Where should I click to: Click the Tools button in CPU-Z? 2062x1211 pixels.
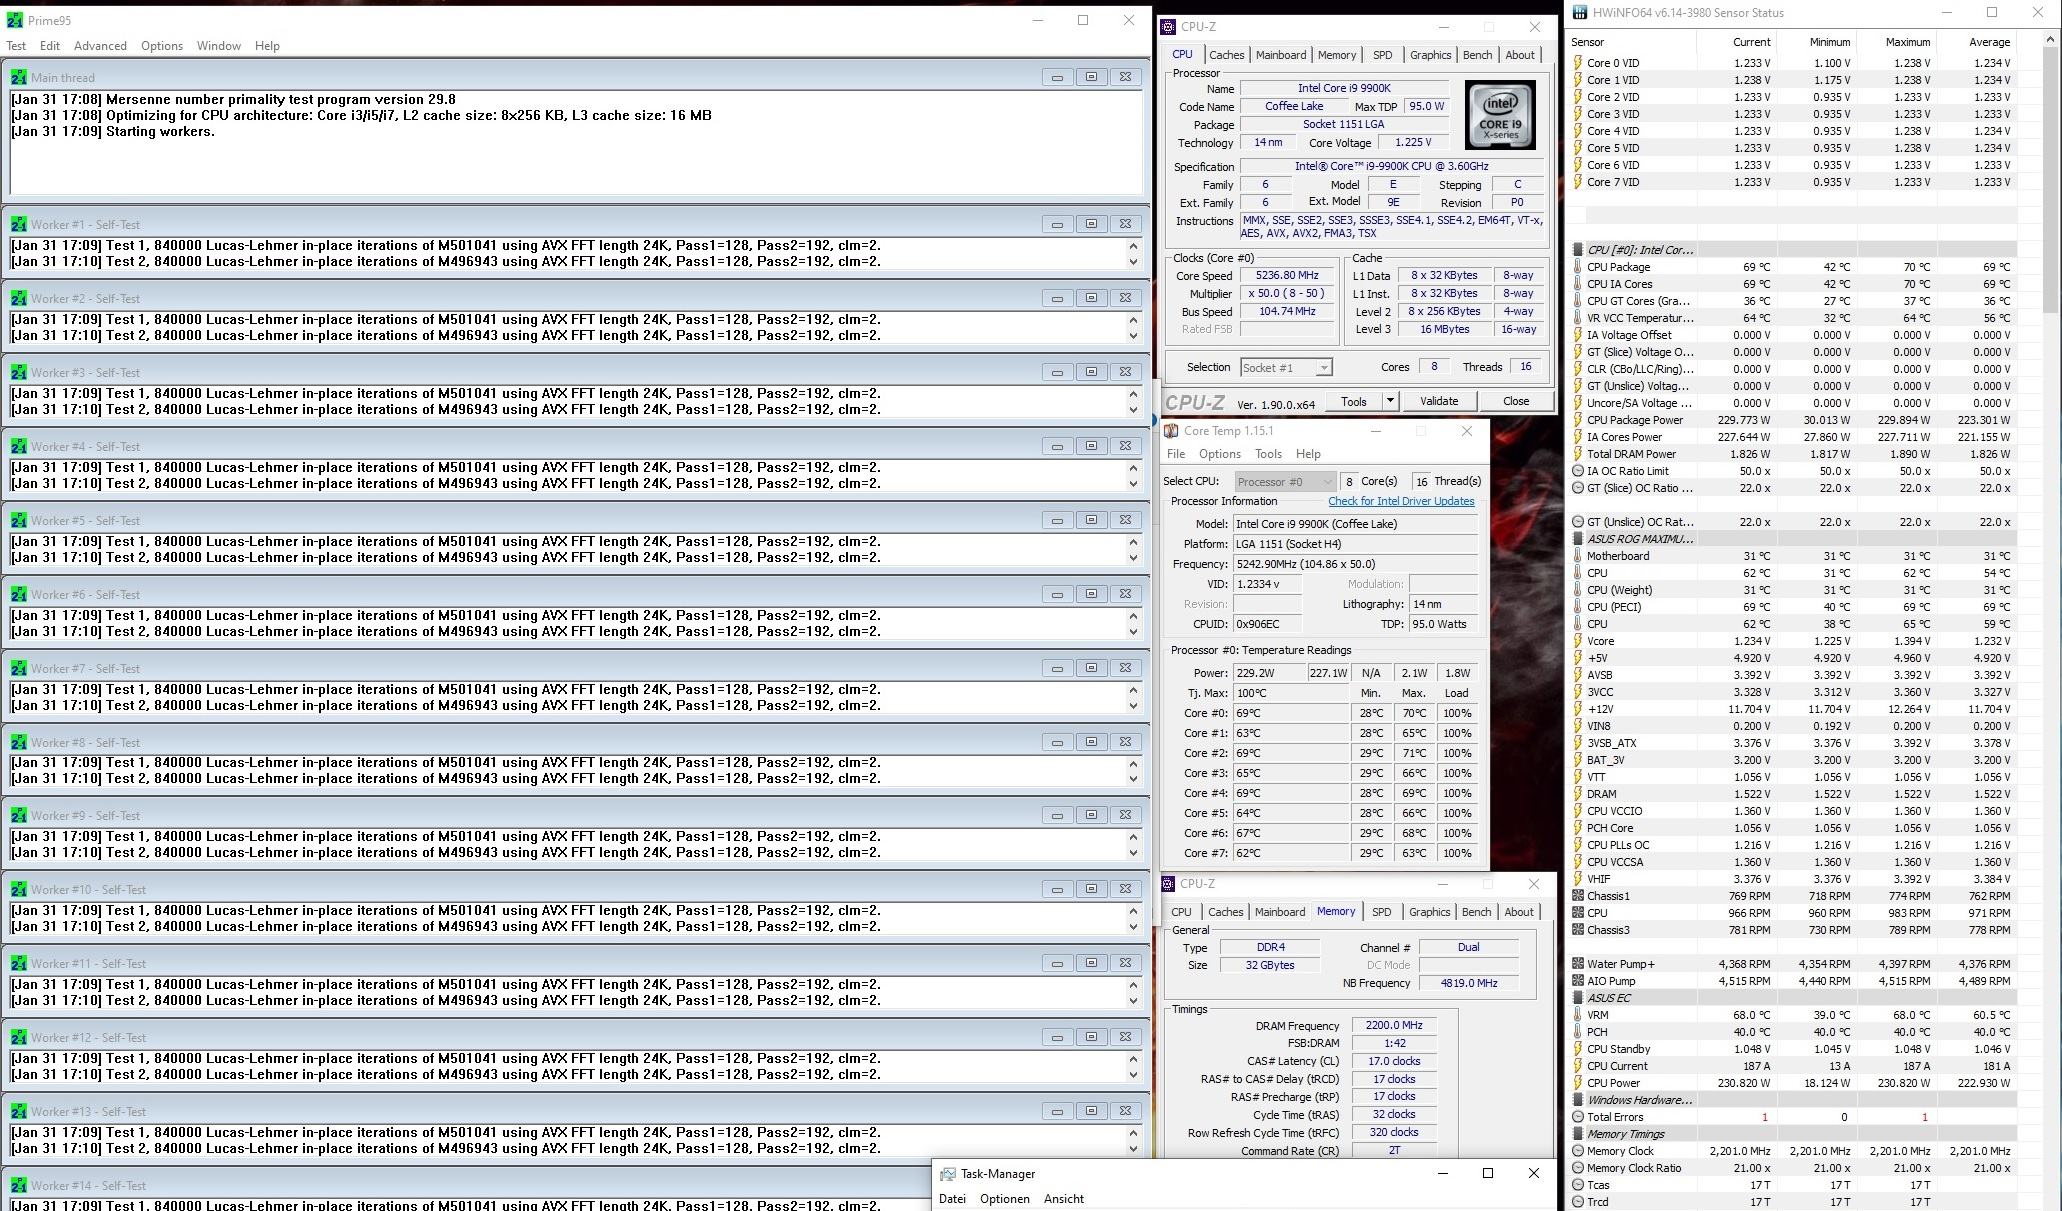pos(1354,401)
